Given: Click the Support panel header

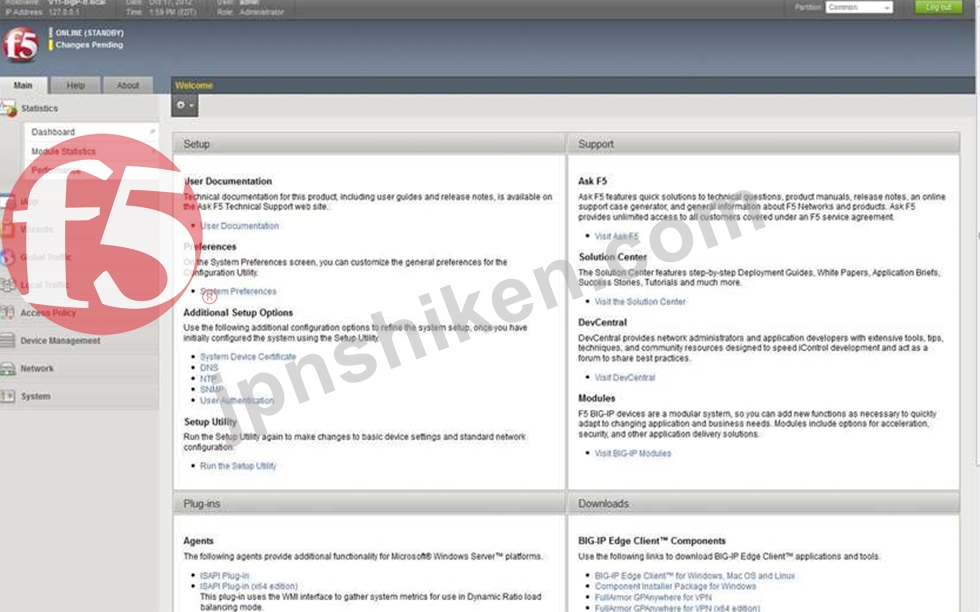Looking at the screenshot, I should click(x=763, y=144).
